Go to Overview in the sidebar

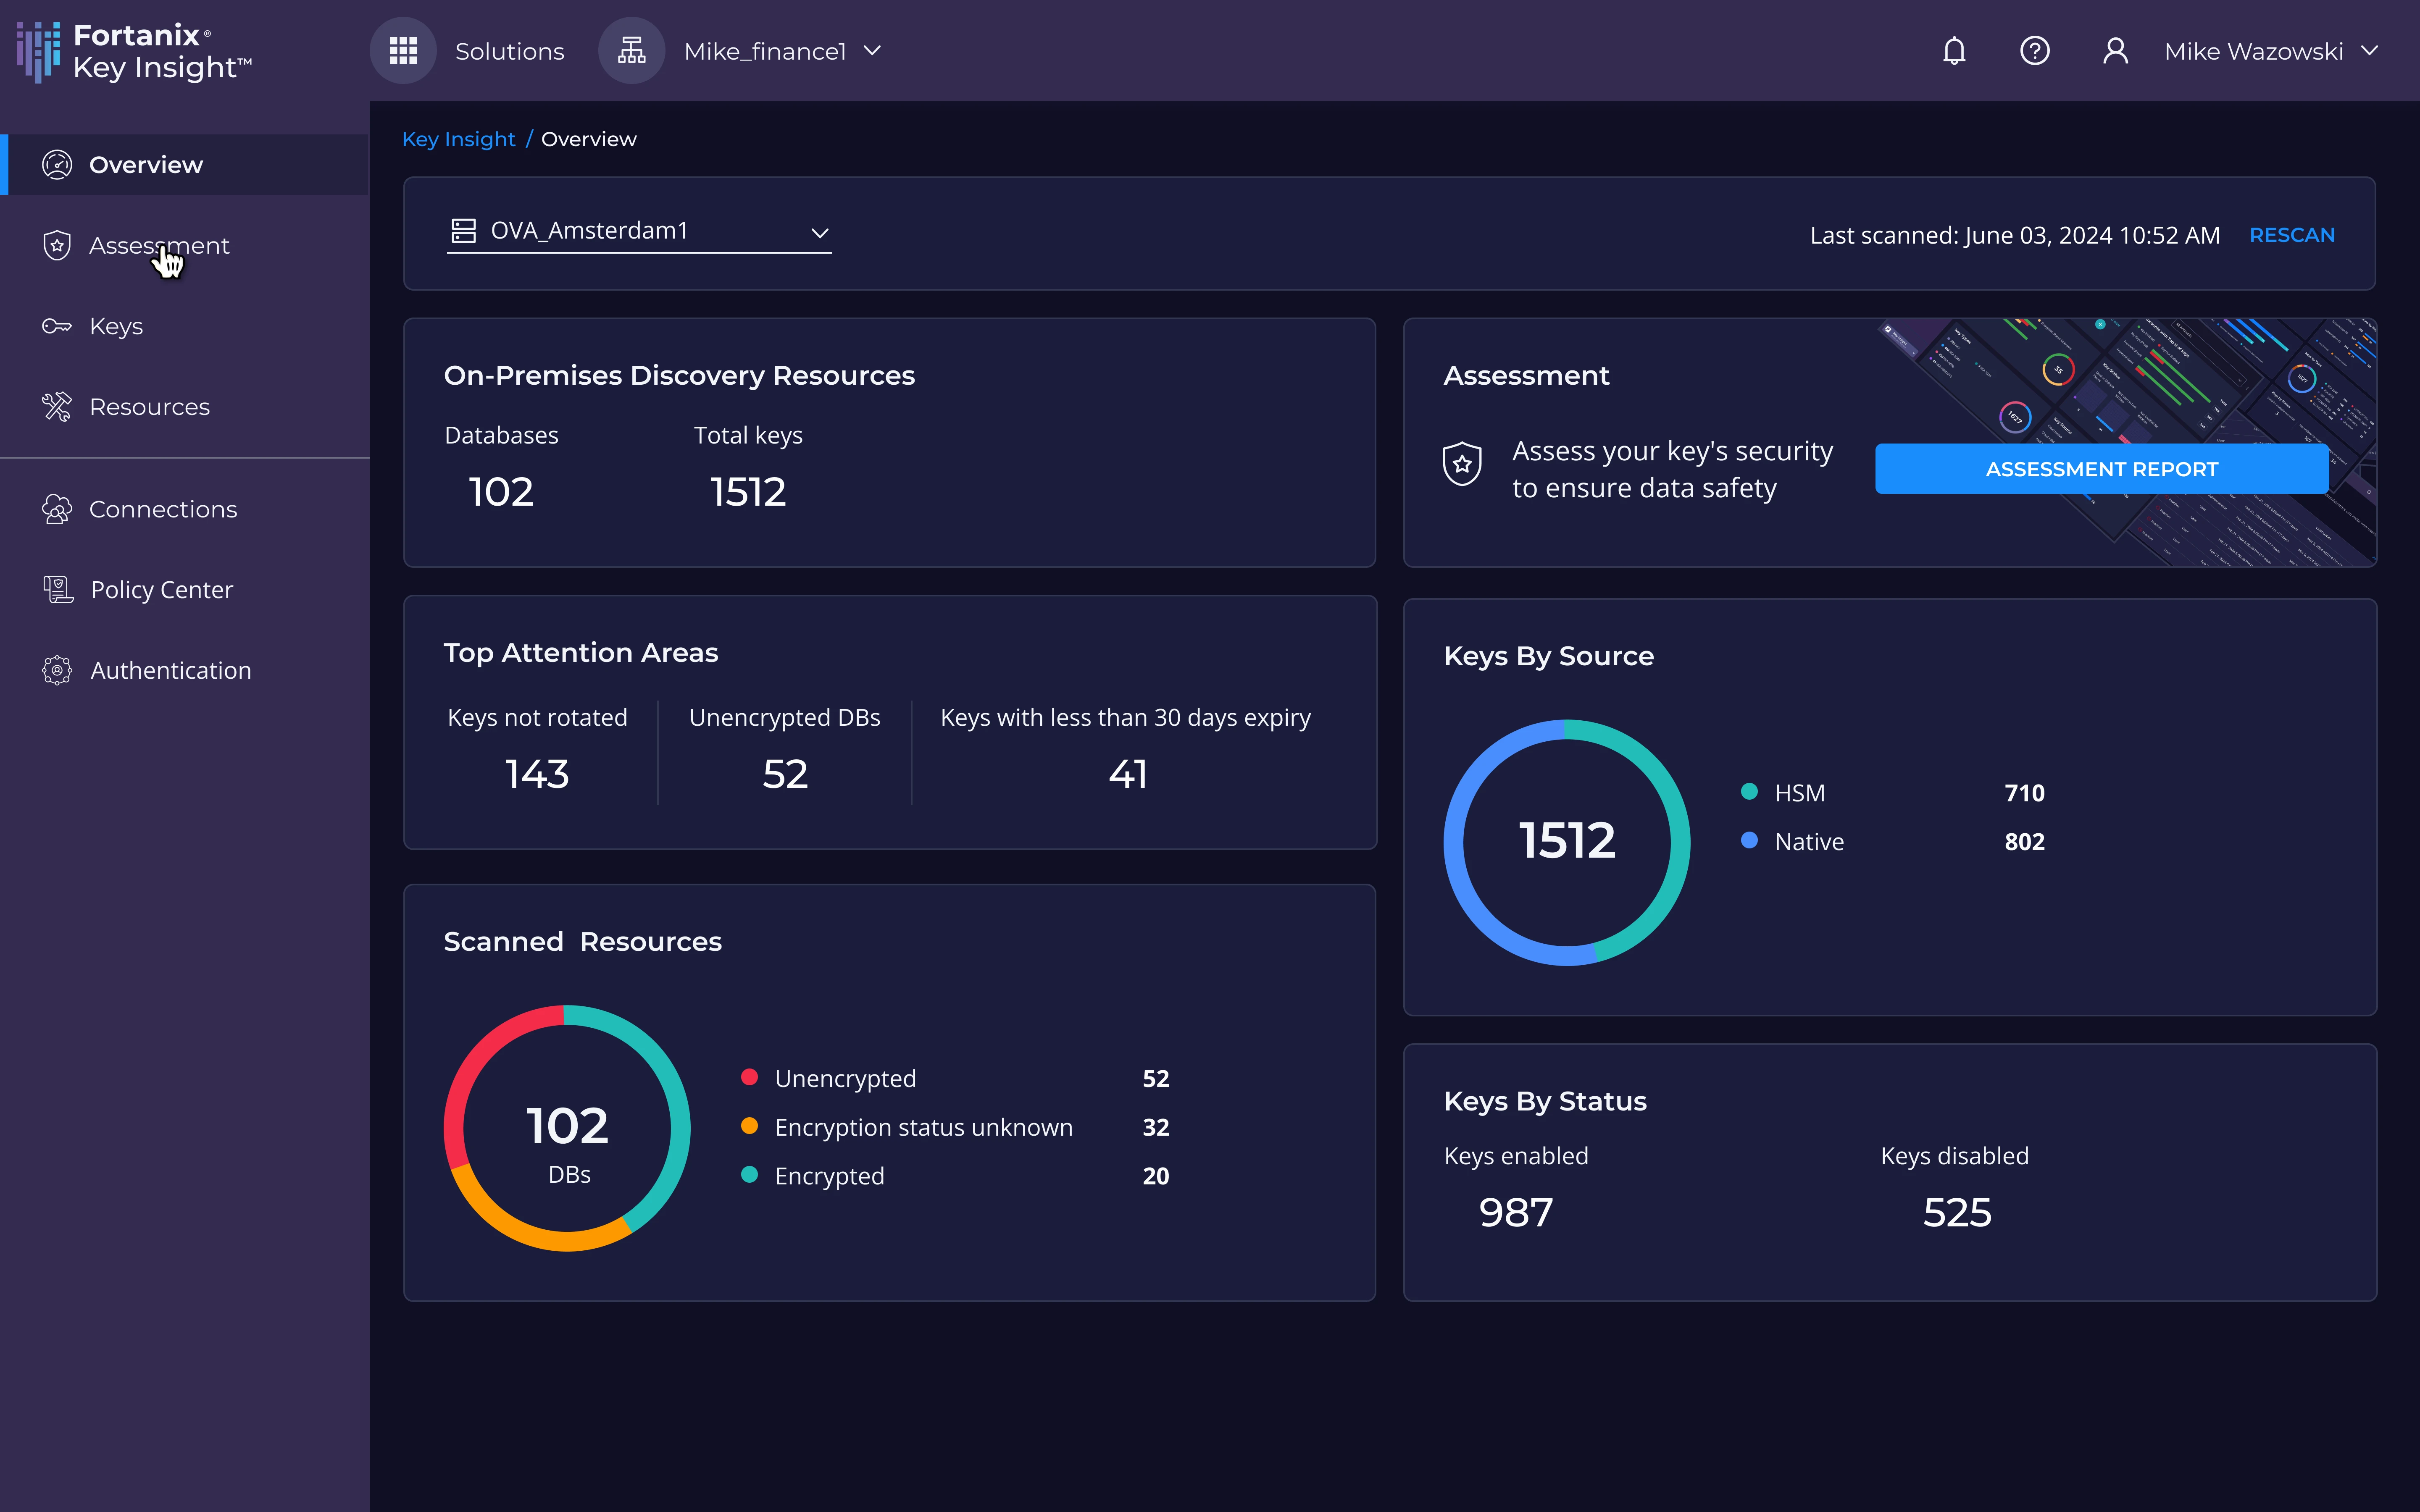[x=185, y=165]
